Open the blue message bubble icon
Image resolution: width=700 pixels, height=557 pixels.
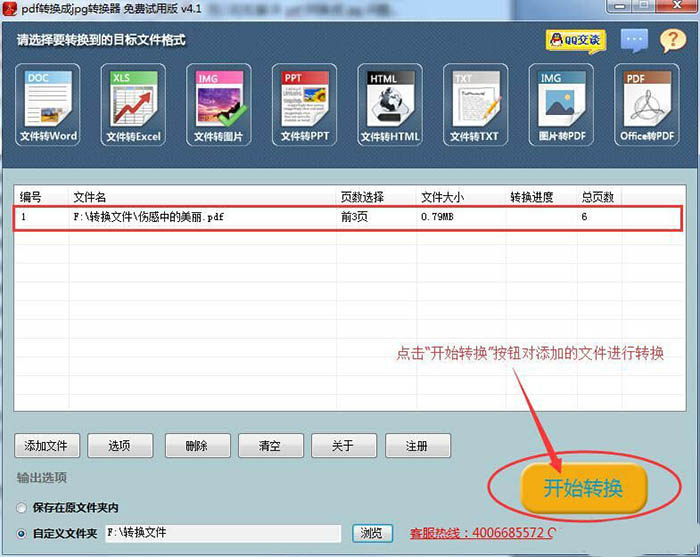pyautogui.click(x=634, y=40)
